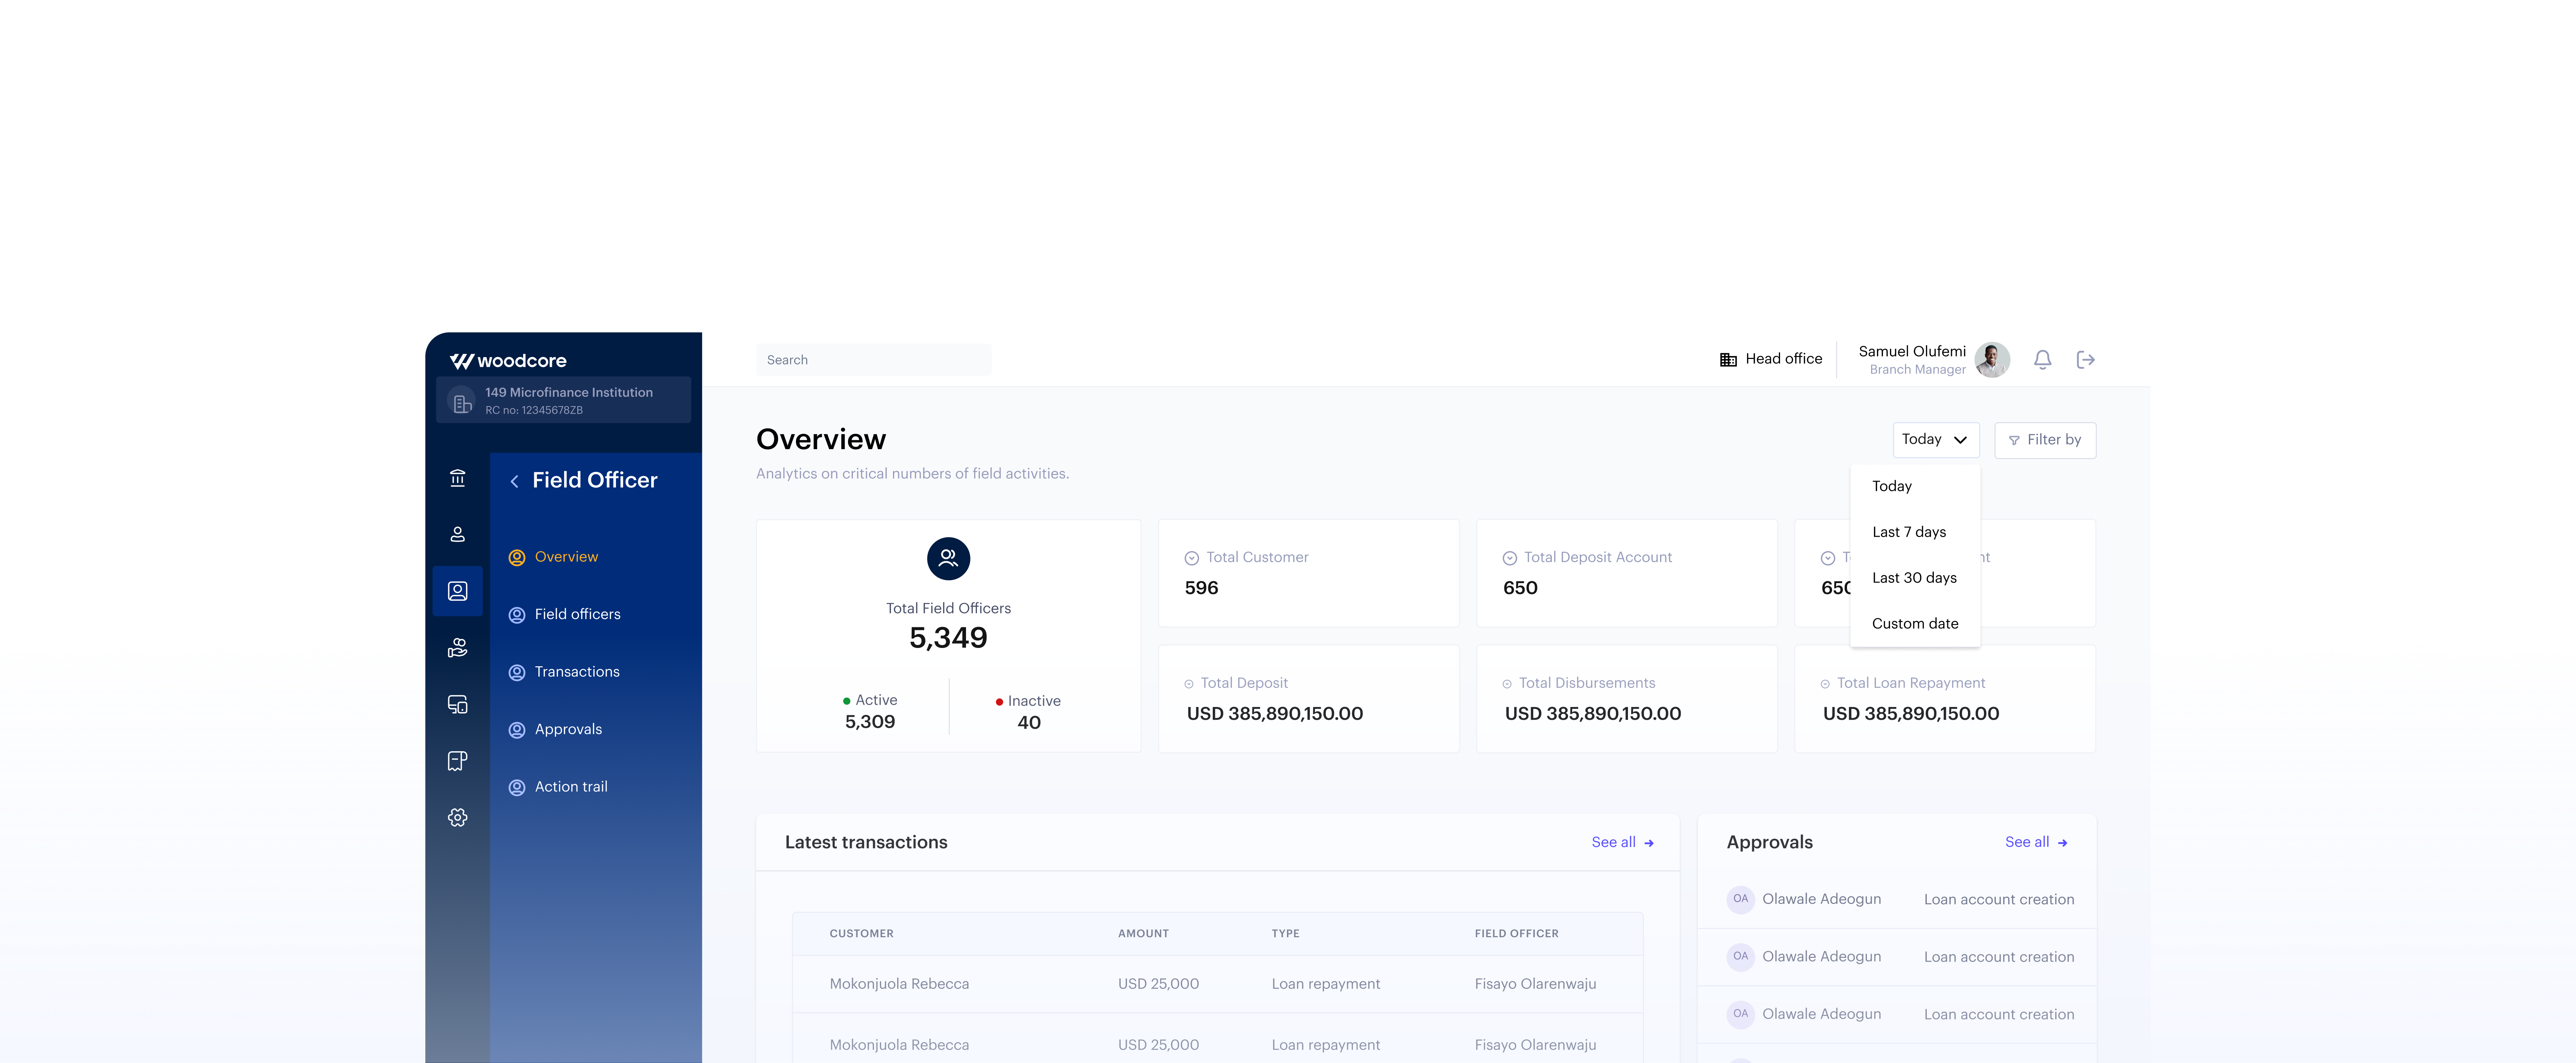Open the person sidebar icon
Screen dimensions: 2576x1063
457,534
